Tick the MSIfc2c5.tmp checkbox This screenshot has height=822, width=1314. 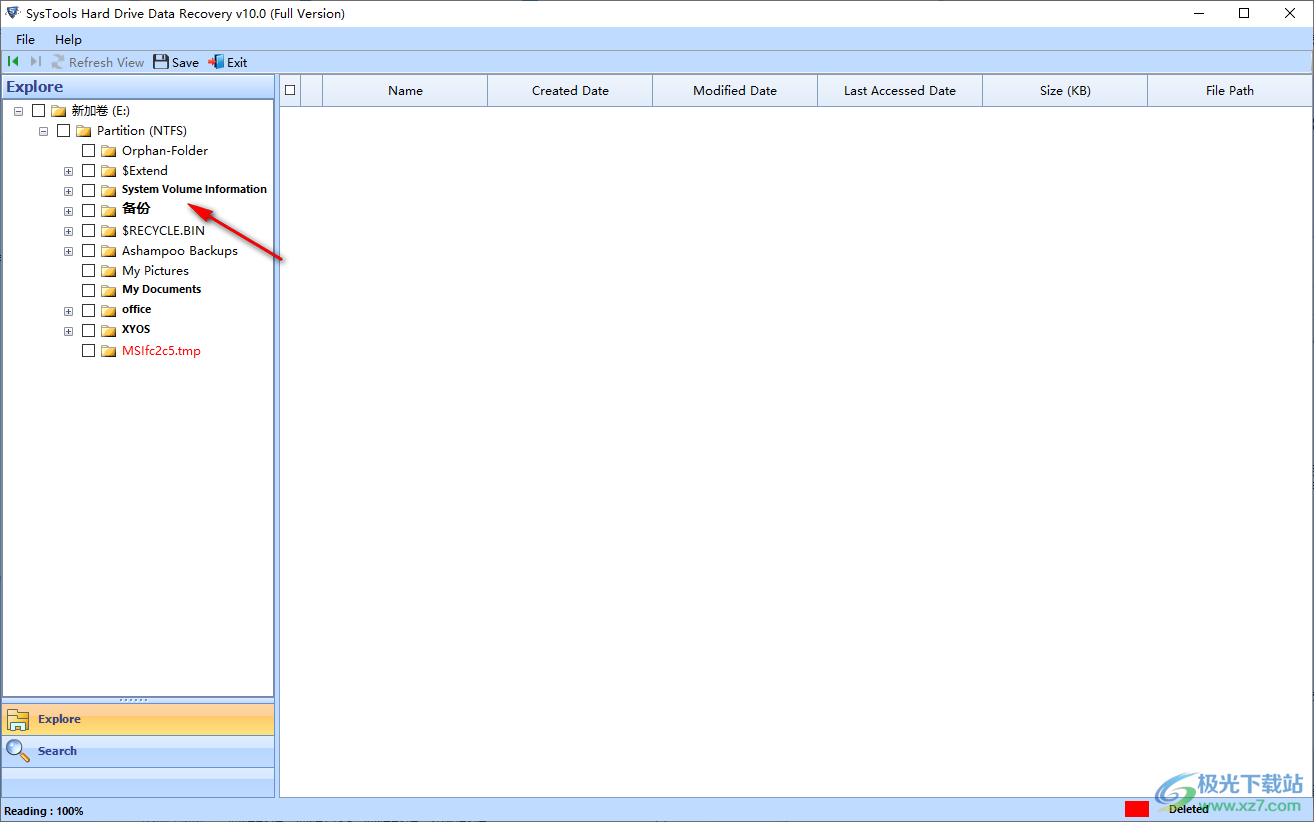pos(89,351)
